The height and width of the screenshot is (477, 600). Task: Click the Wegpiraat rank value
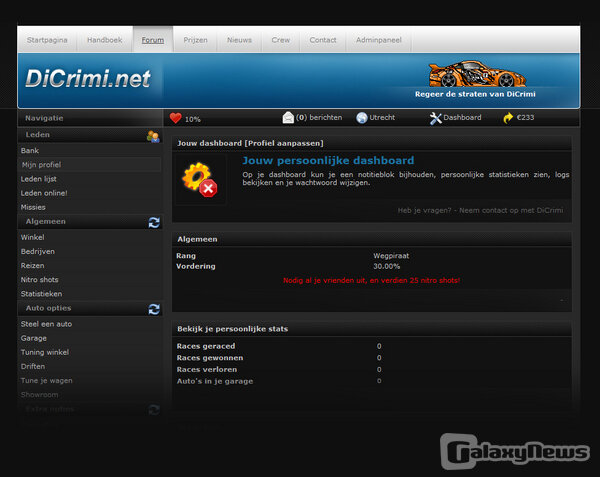coord(391,256)
